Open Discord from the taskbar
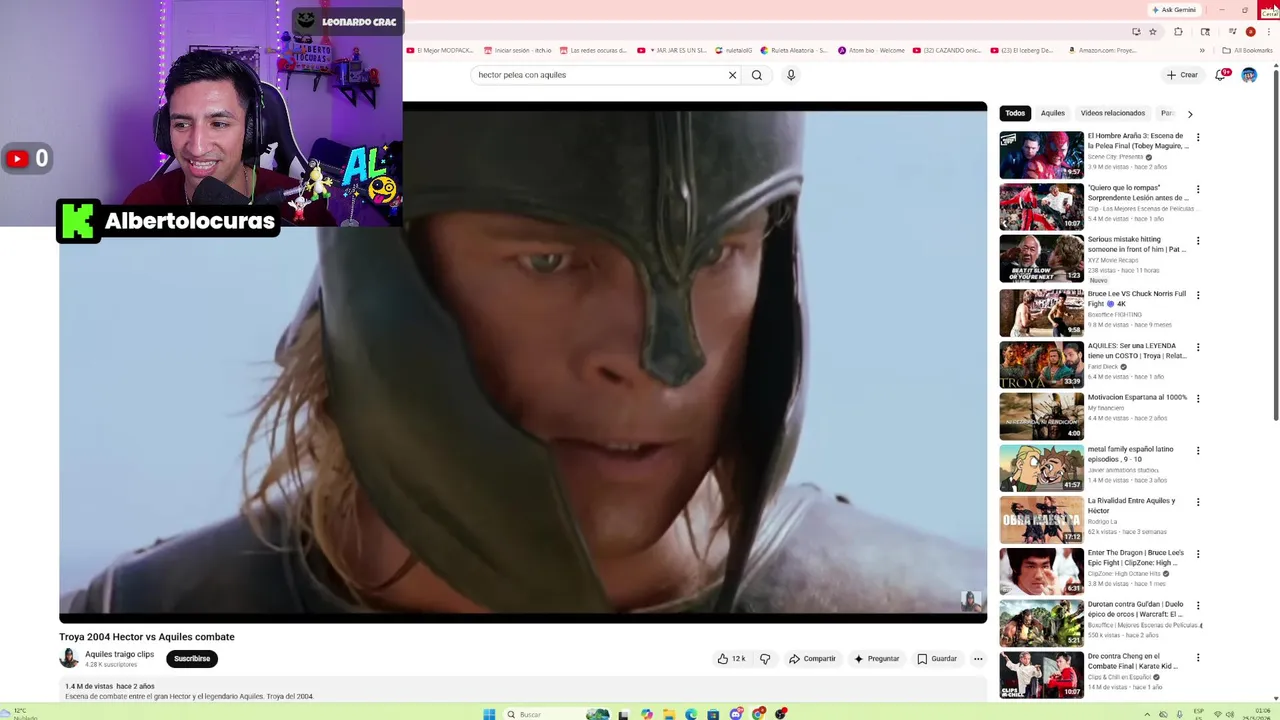The height and width of the screenshot is (720, 1280). click(736, 714)
